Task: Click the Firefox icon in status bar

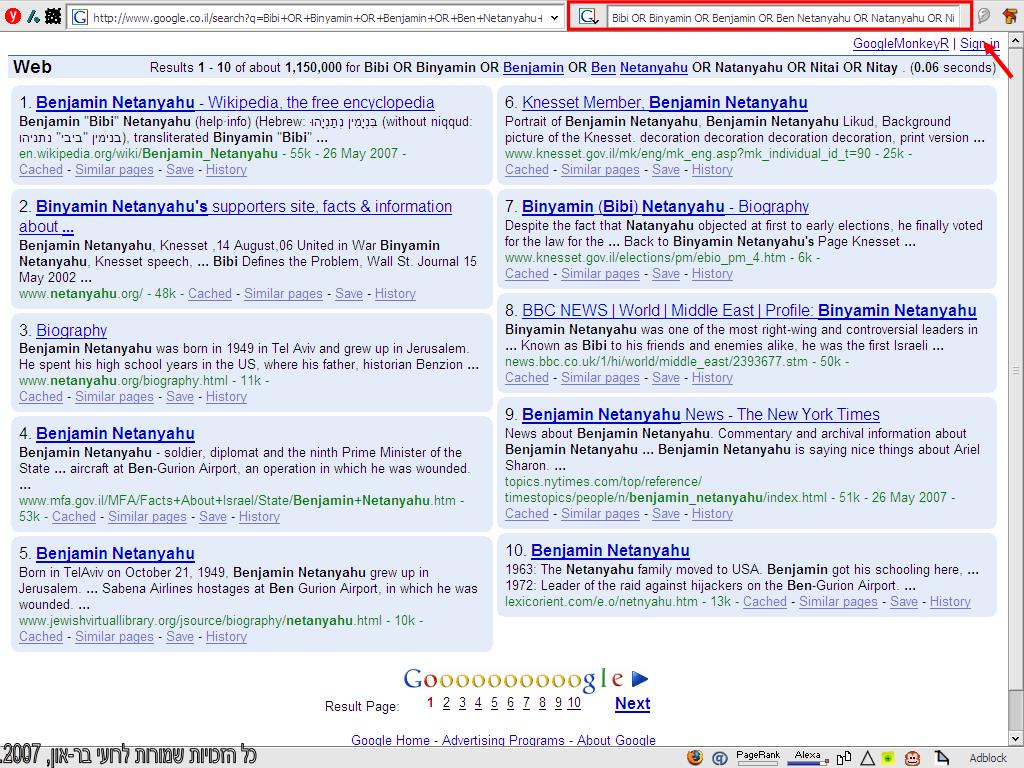Action: [695, 758]
